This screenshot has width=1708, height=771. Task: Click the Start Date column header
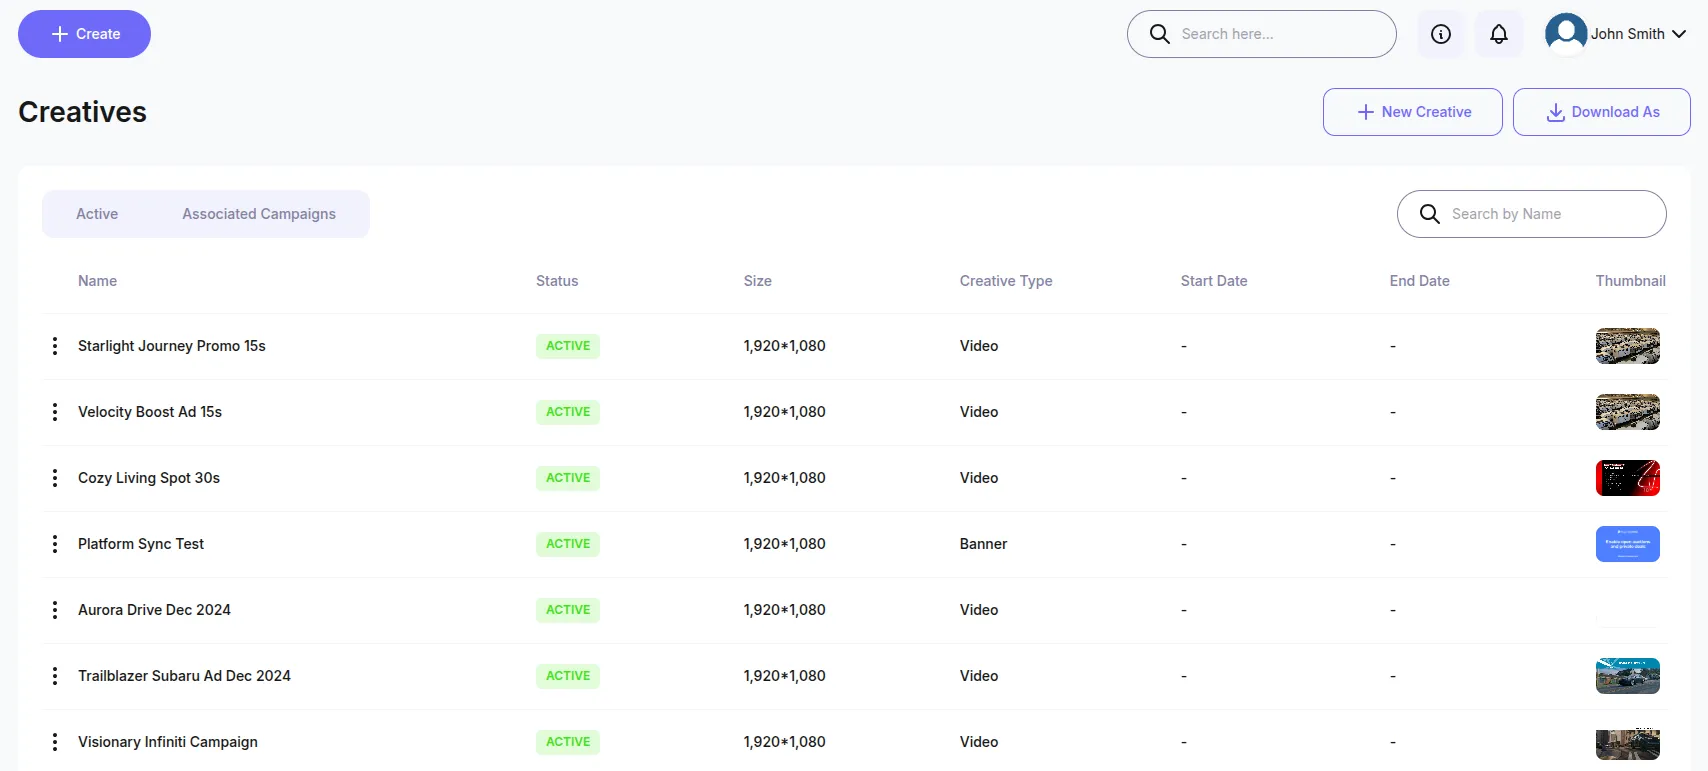point(1214,281)
